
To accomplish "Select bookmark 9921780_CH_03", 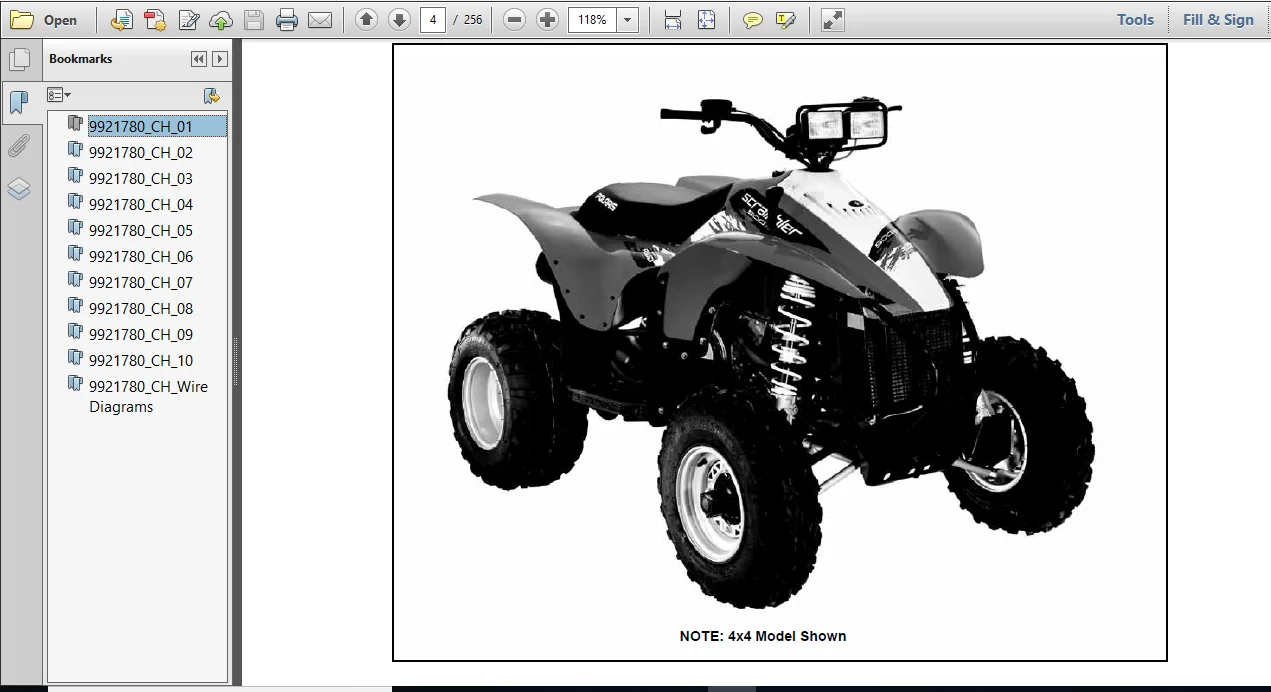I will (141, 178).
